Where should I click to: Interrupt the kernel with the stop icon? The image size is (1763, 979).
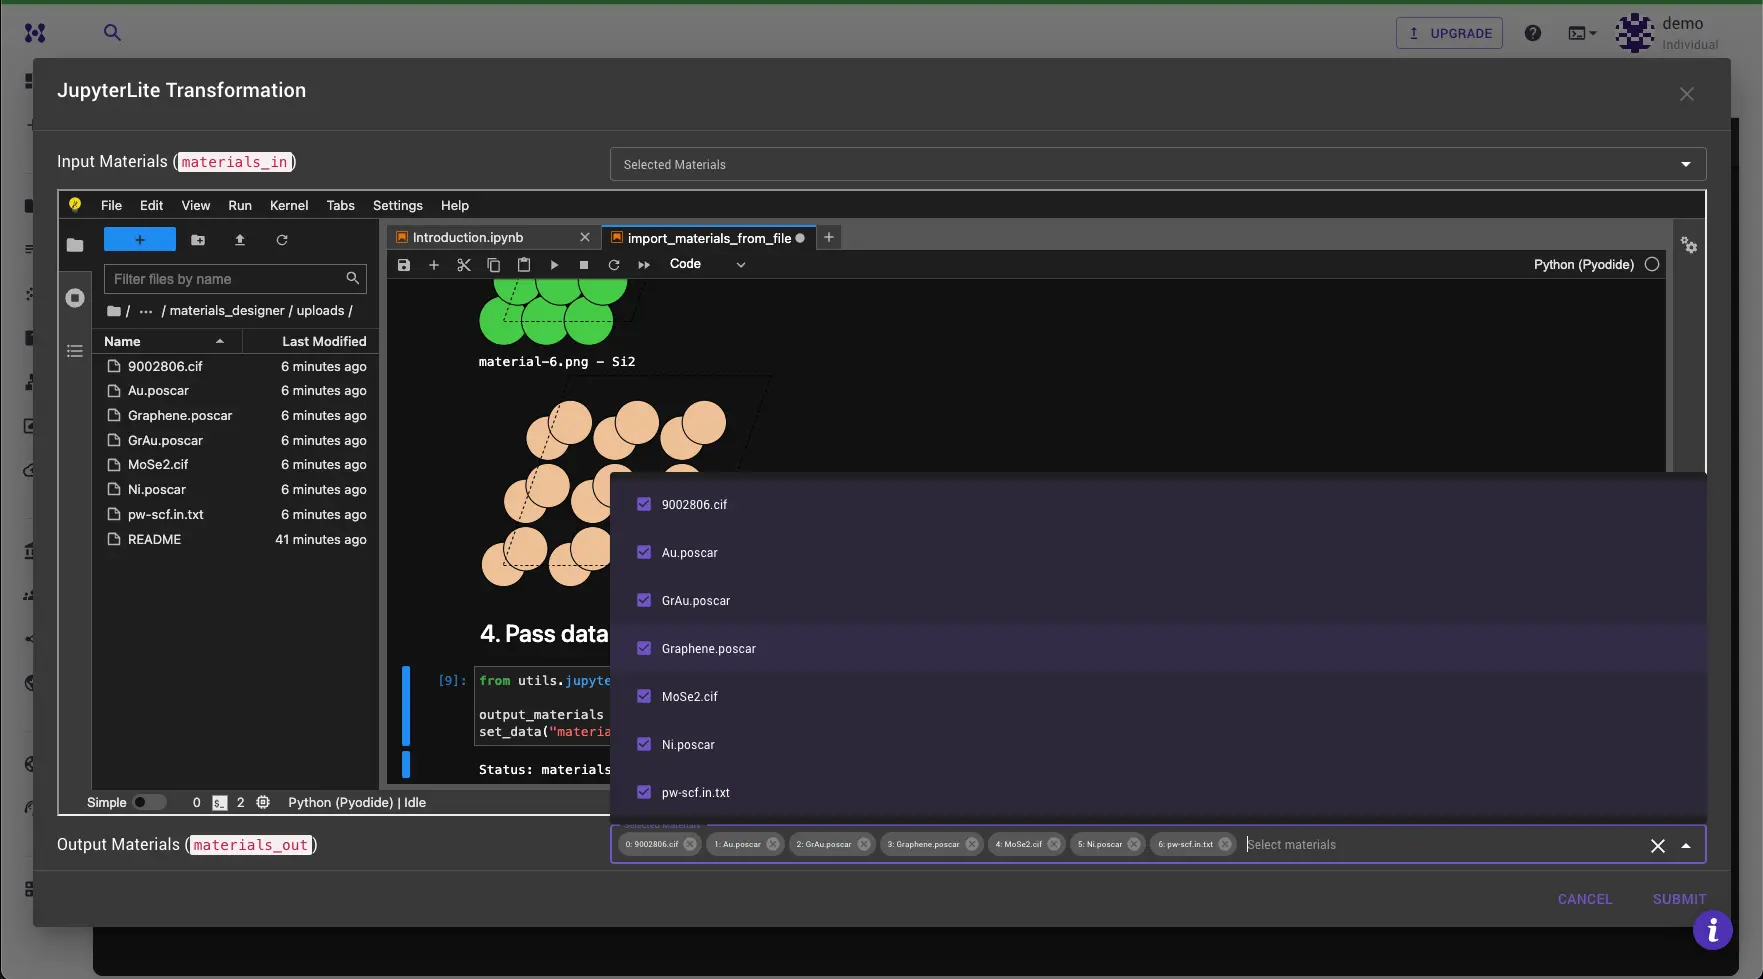(584, 264)
